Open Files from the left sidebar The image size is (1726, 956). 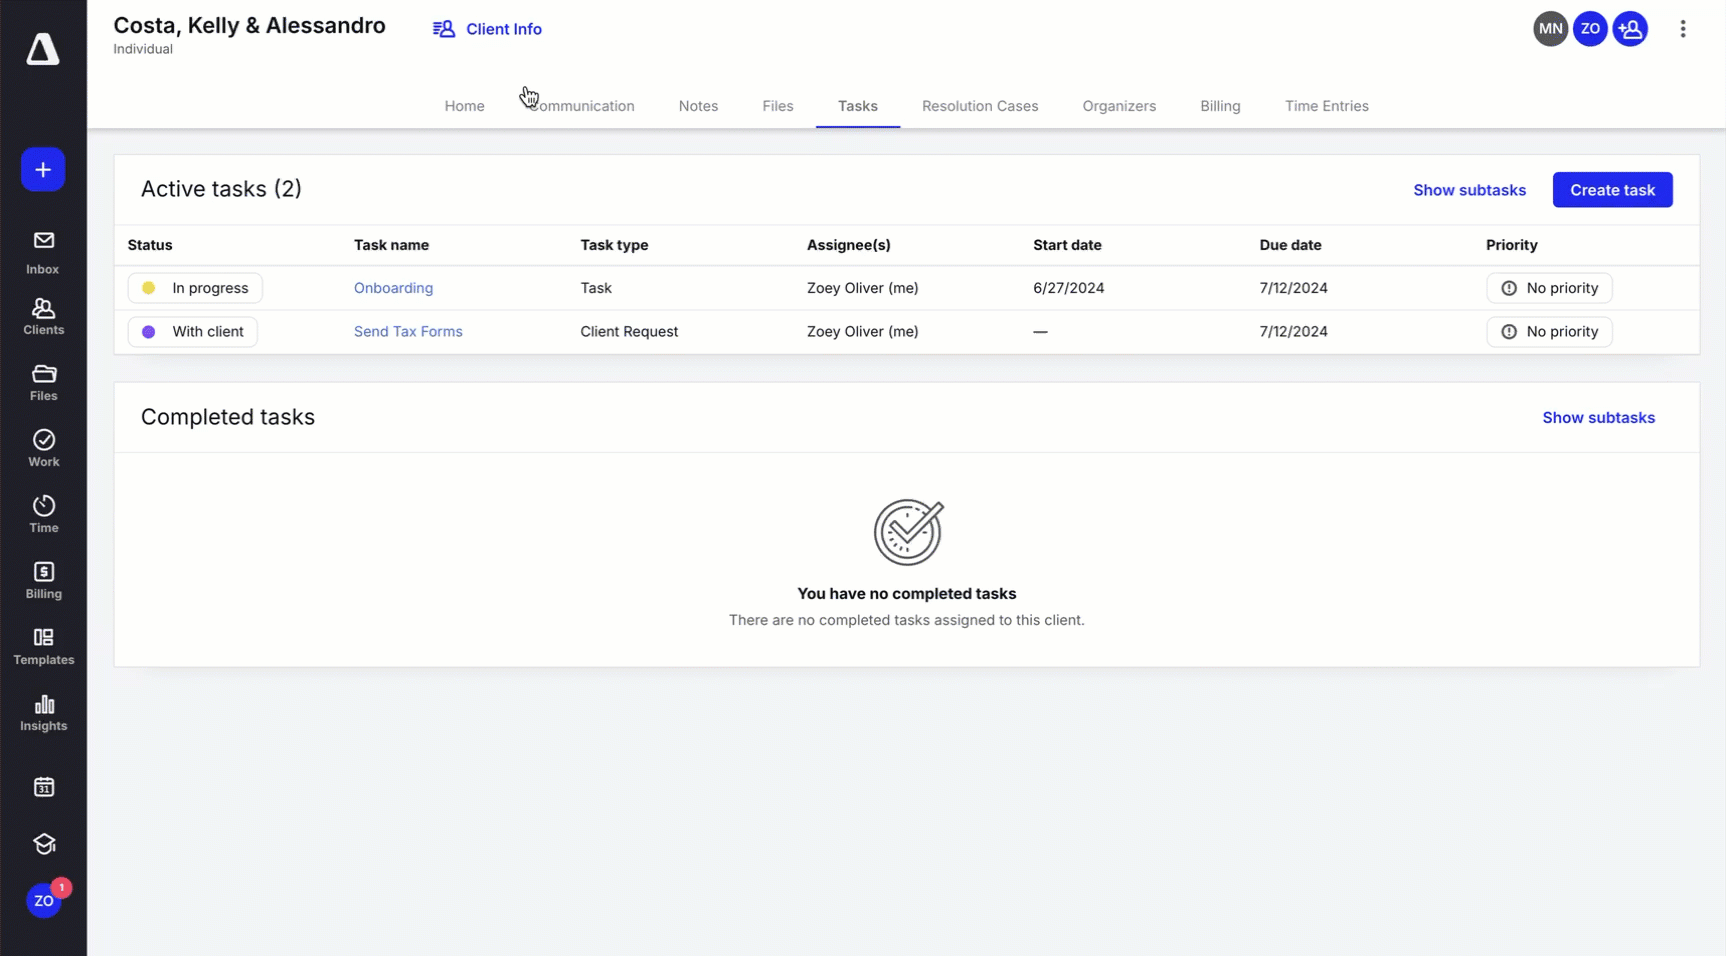(x=43, y=381)
